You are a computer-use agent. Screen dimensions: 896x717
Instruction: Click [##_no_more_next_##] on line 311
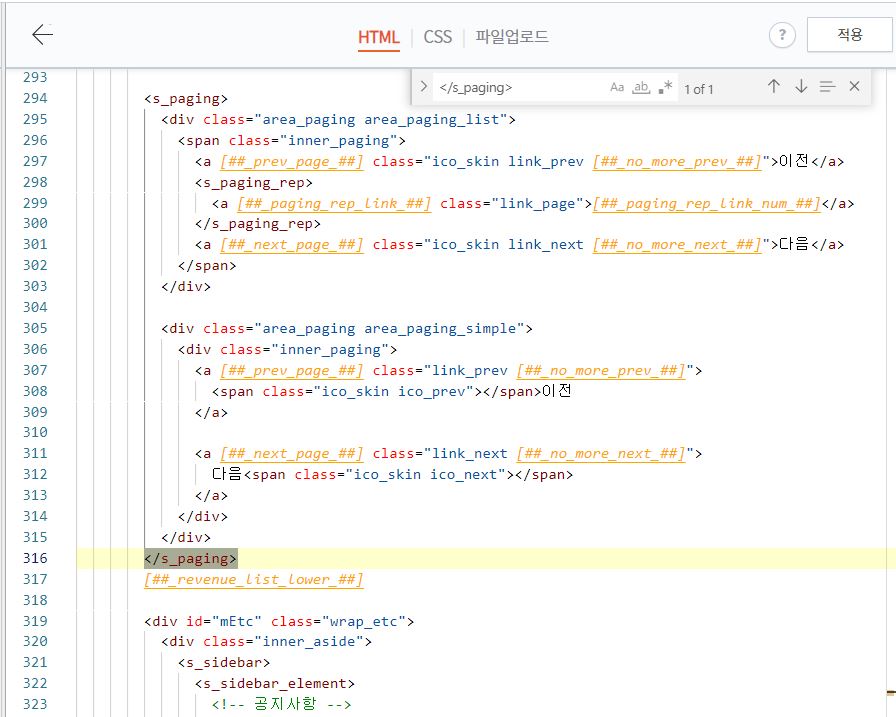[601, 454]
